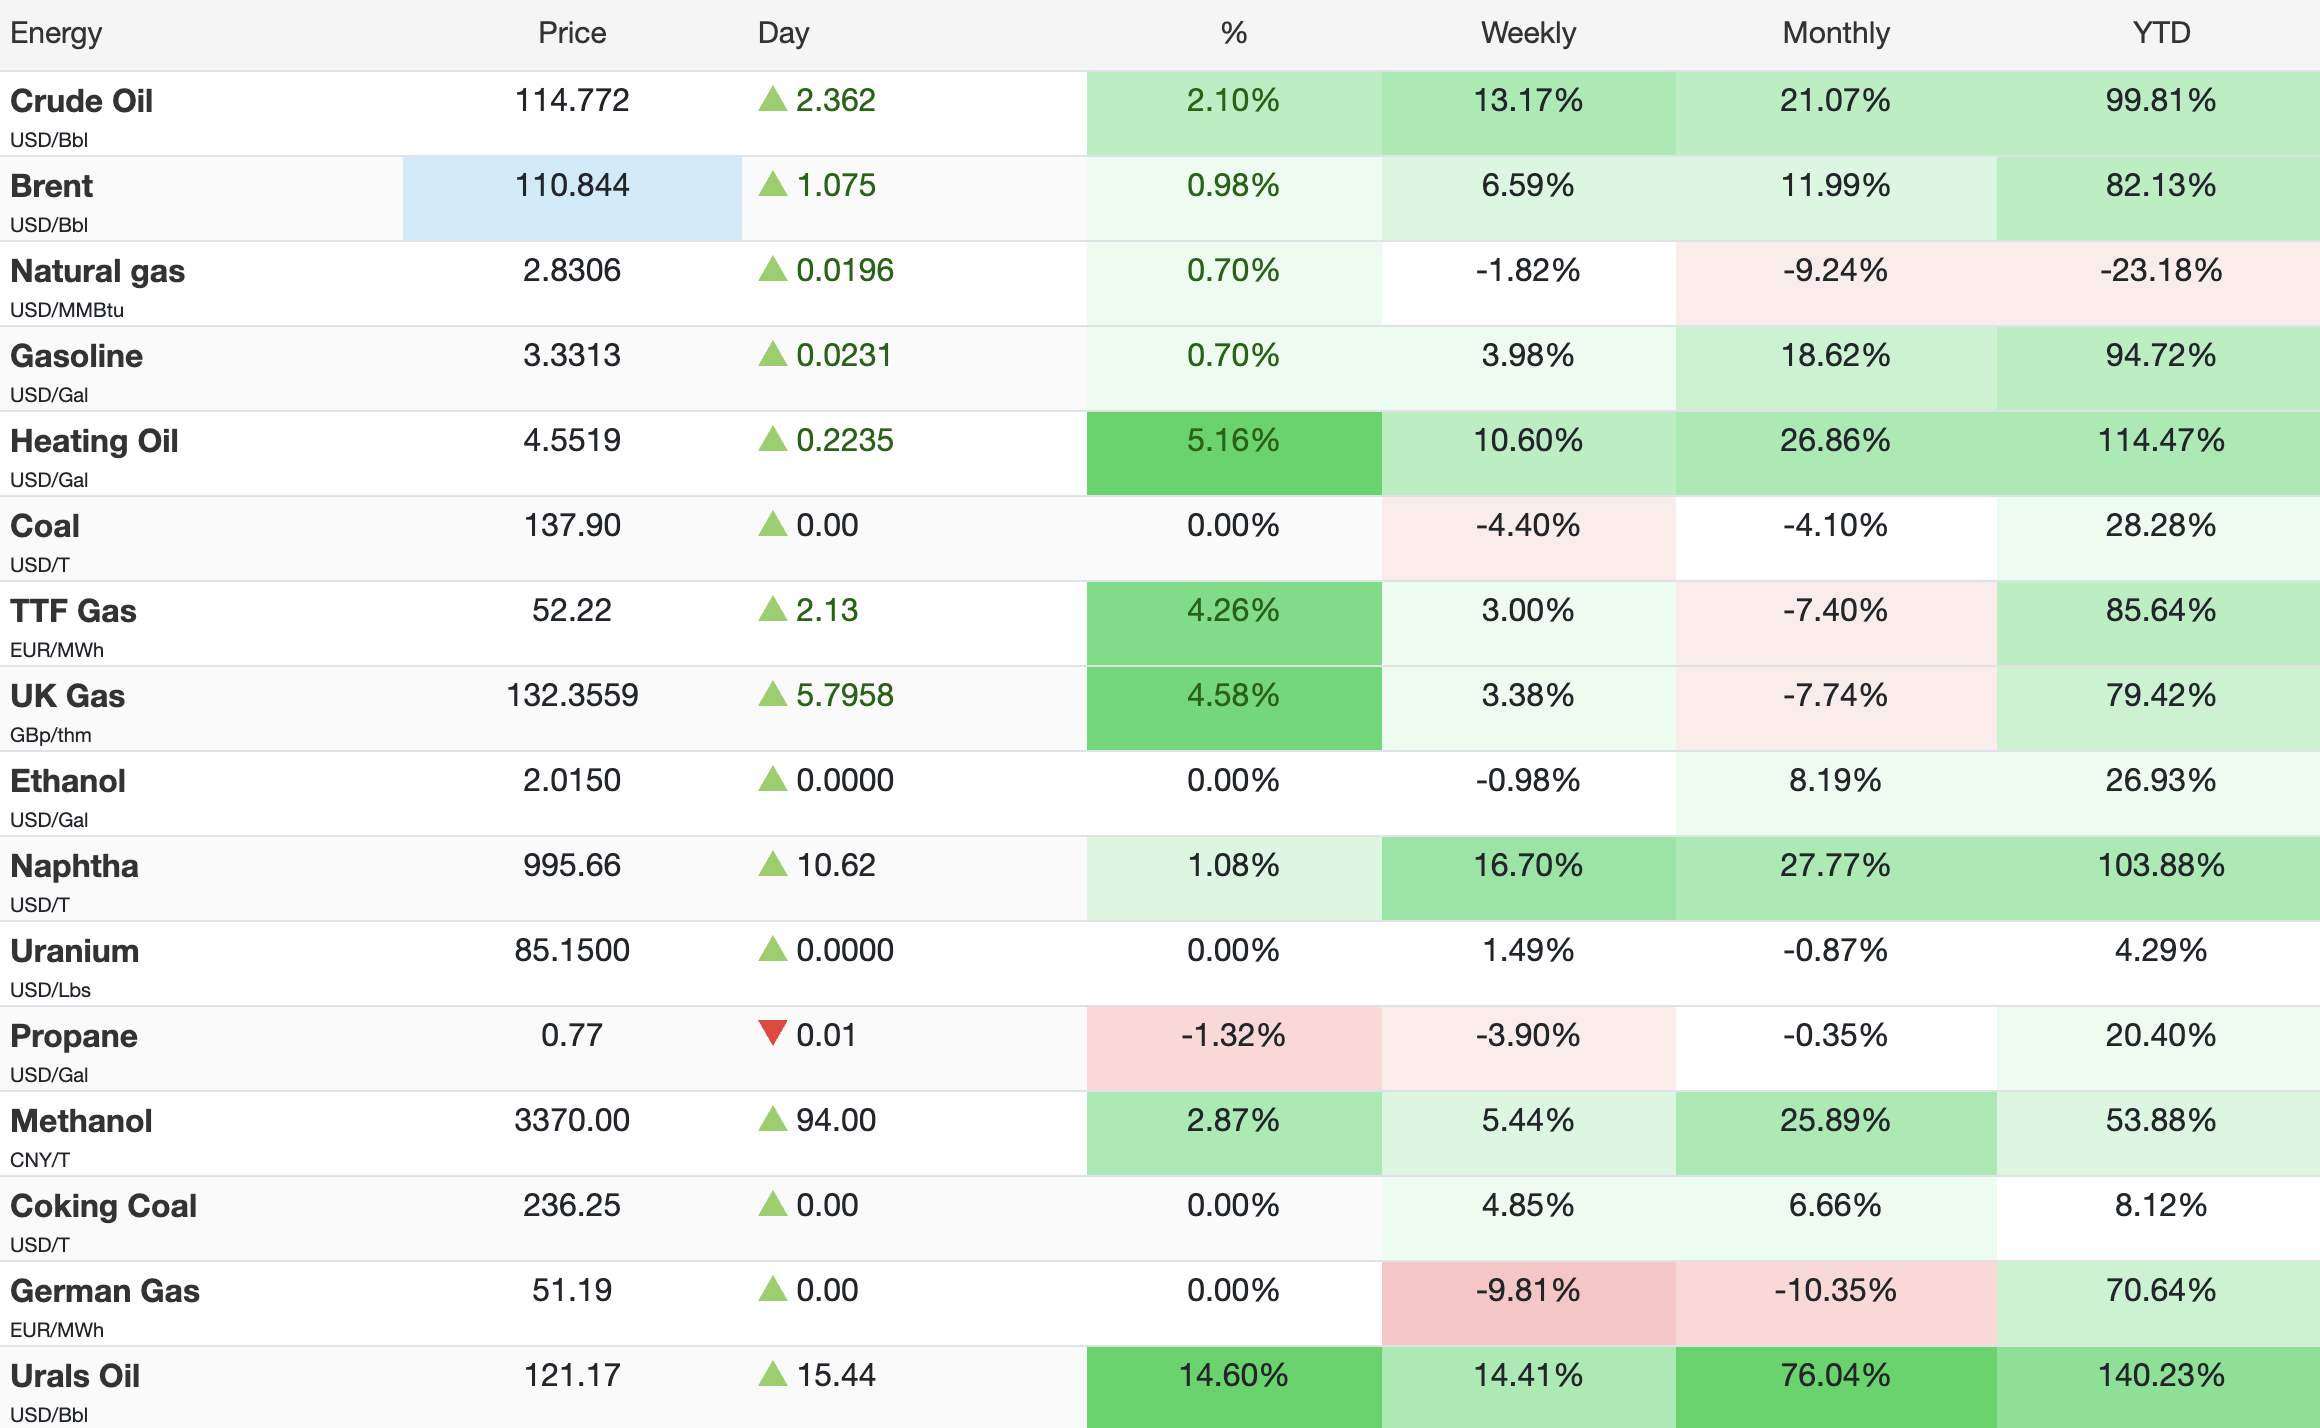Screen dimensions: 2320x1428
Task: Click the green up arrow in Brent row
Action: coord(772,184)
